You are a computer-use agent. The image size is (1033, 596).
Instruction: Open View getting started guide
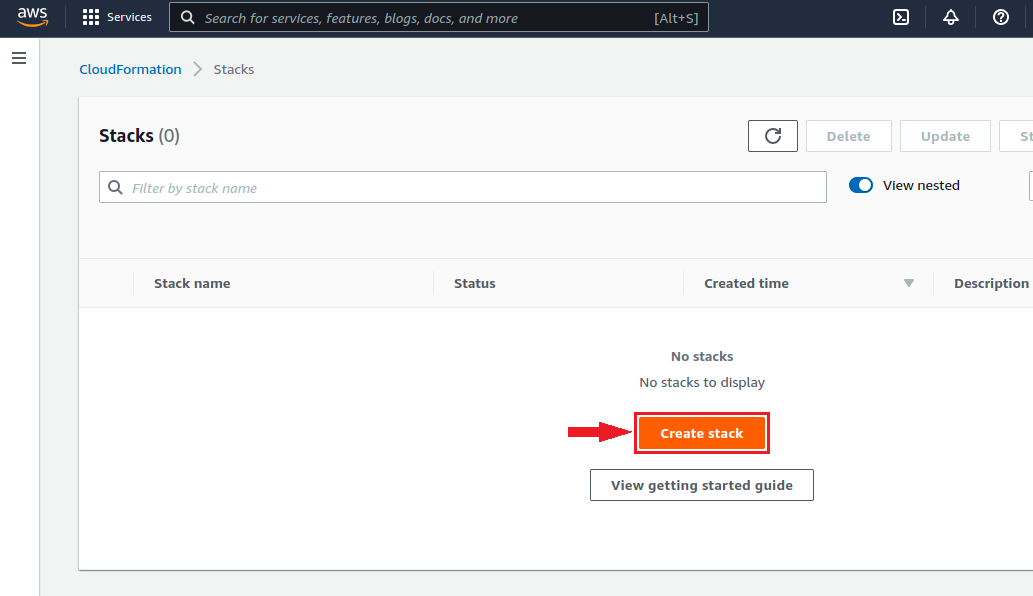coord(701,485)
